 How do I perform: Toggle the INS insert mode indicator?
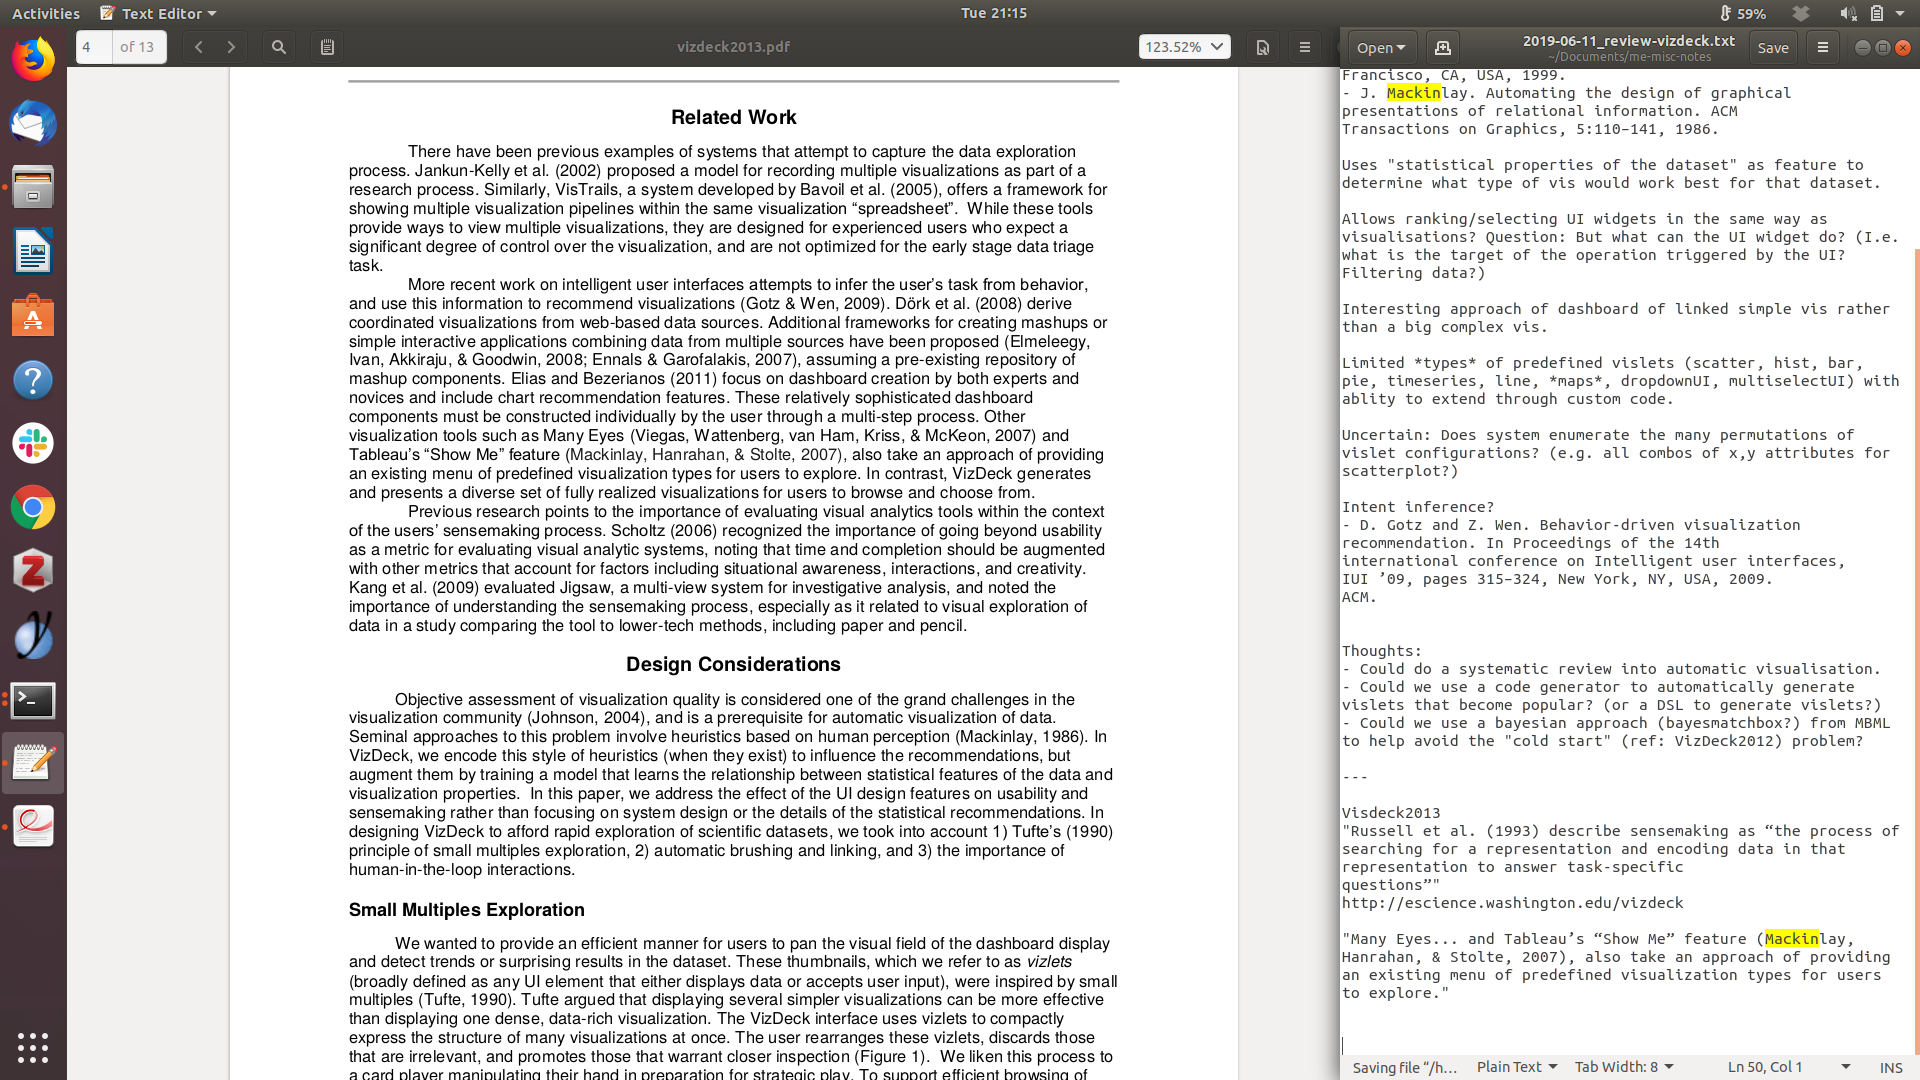point(1890,1067)
